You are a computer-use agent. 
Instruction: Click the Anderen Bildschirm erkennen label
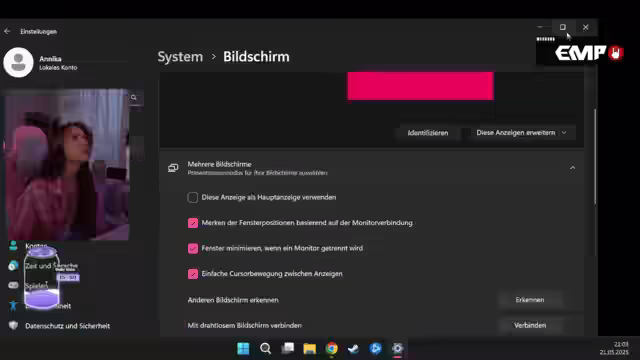coord(233,300)
